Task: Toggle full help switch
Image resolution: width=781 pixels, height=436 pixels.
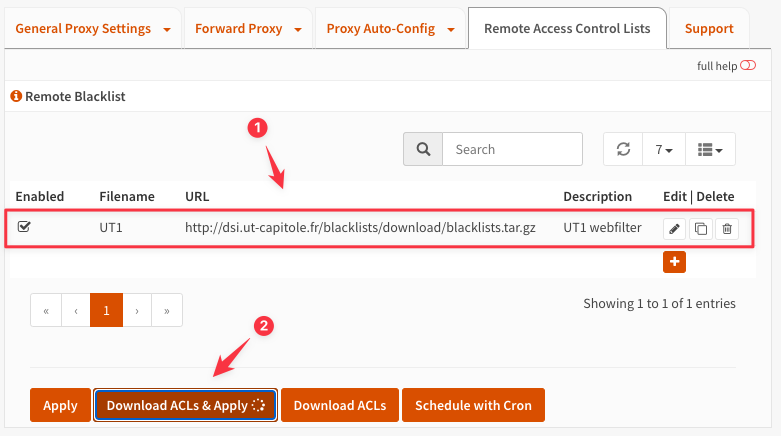Action: (748, 65)
